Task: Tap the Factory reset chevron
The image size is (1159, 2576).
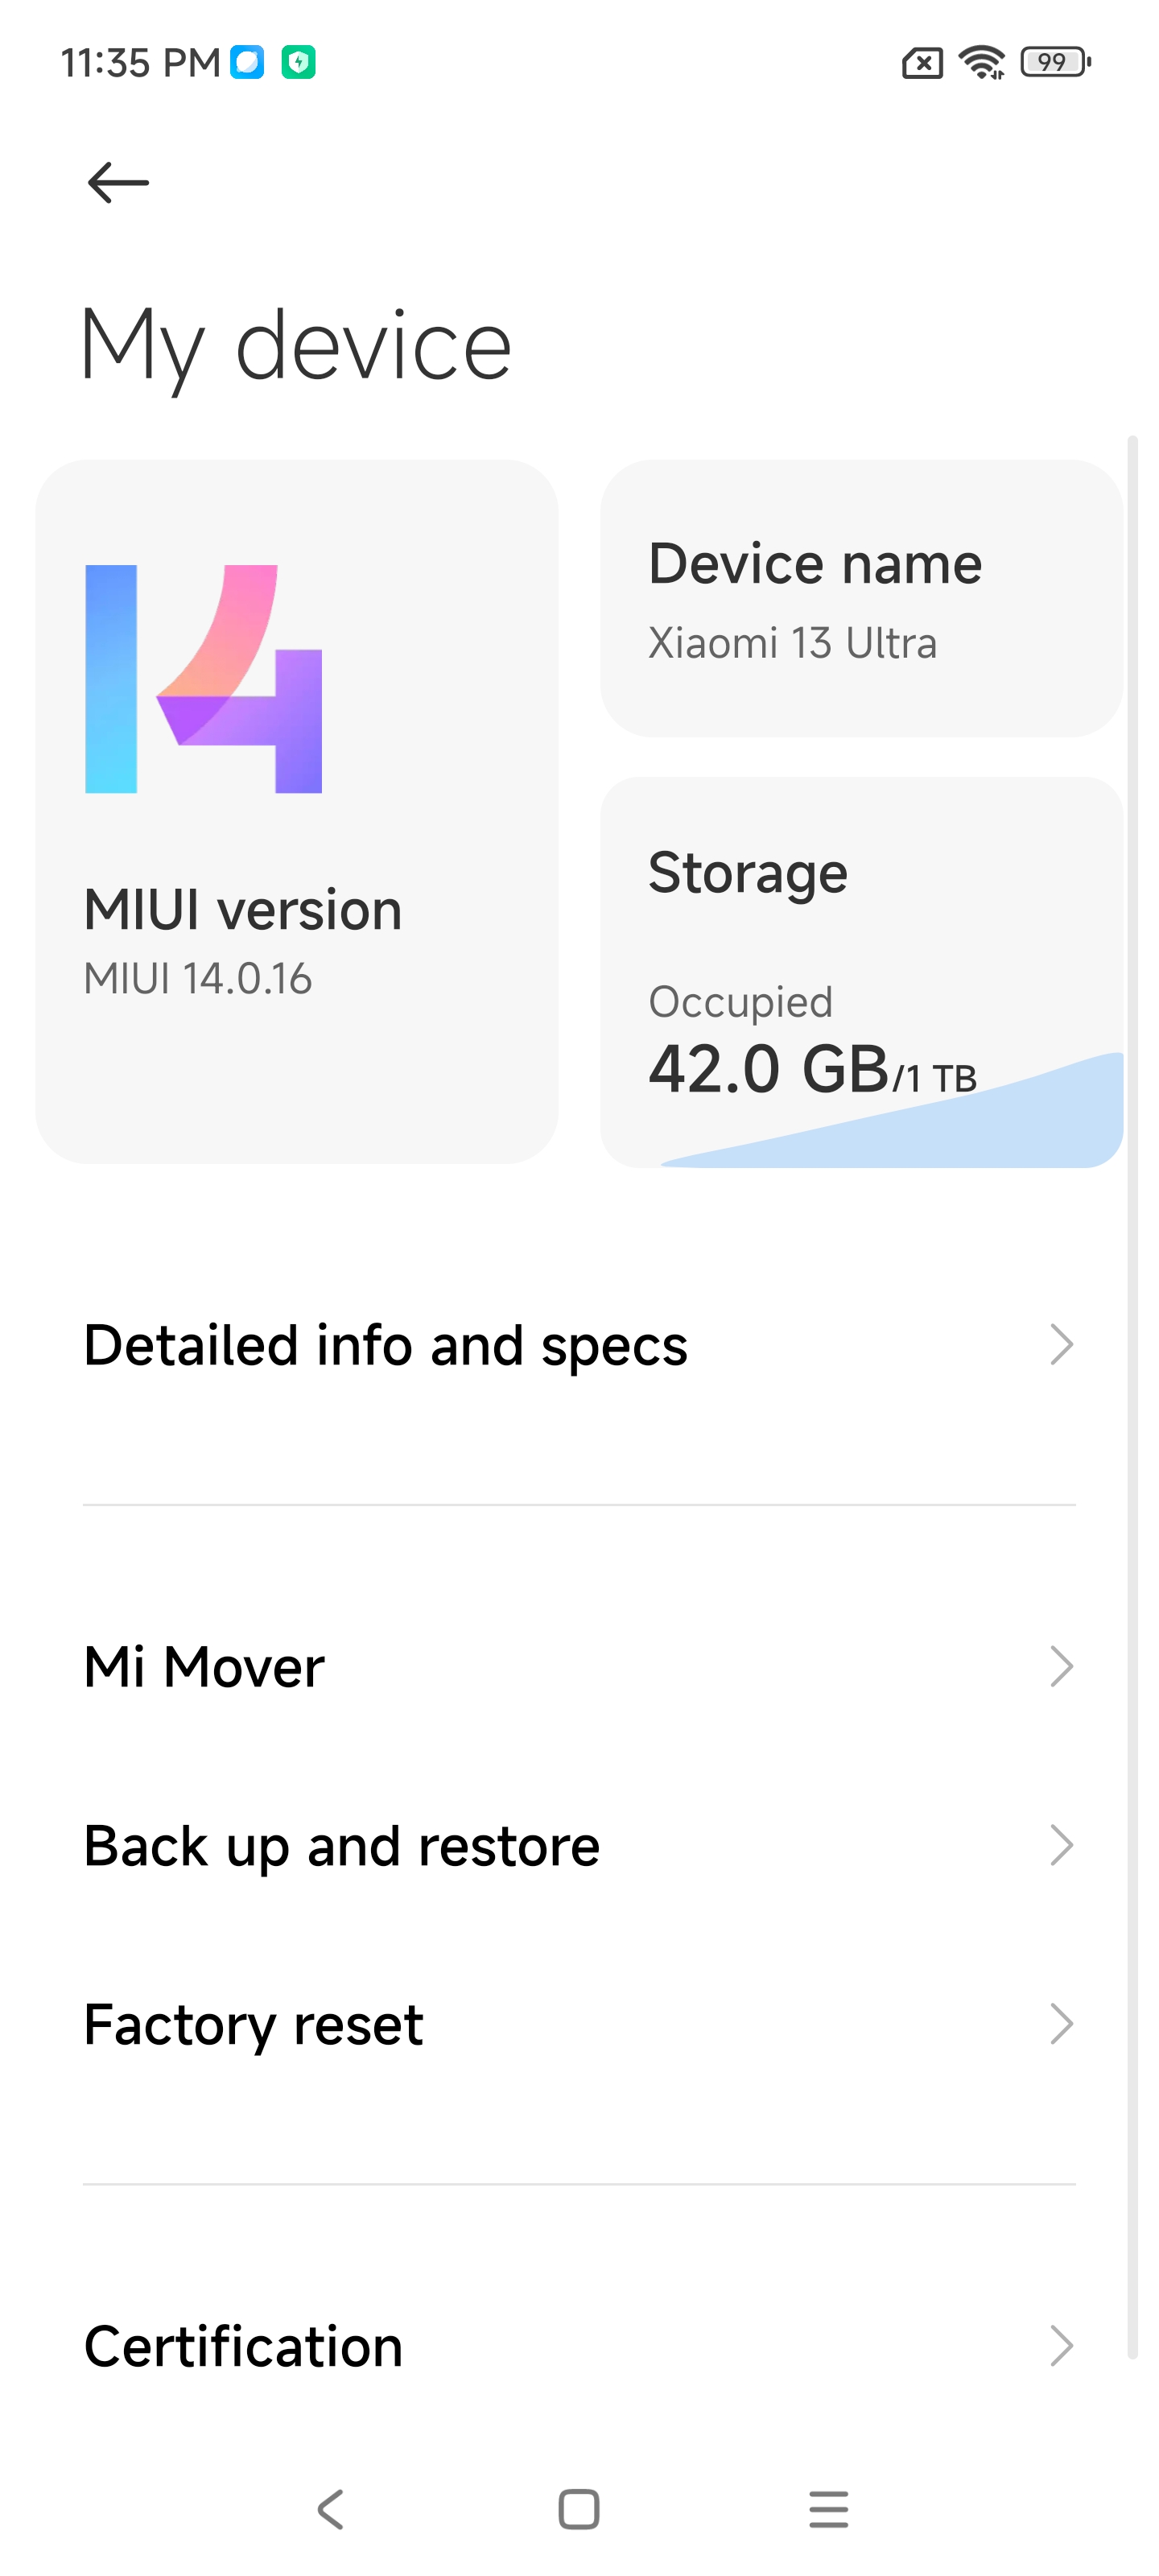Action: tap(1061, 2024)
